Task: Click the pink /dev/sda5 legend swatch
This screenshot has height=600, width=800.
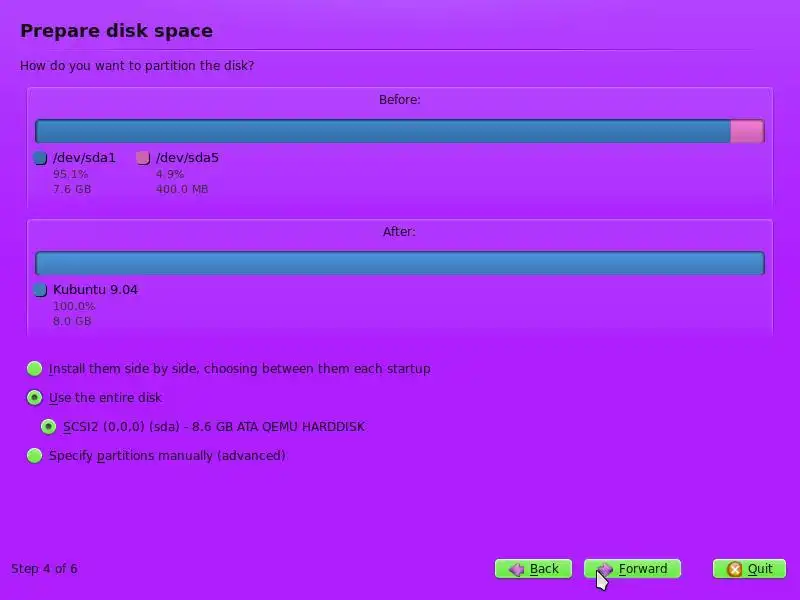Action: 143,158
